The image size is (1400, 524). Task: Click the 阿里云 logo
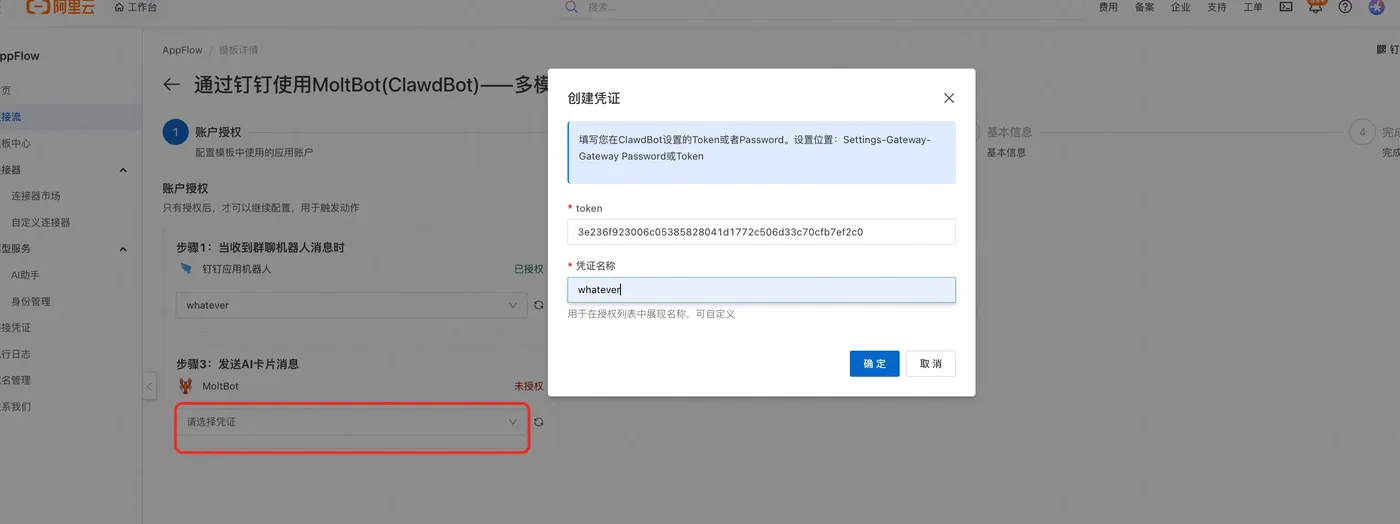[59, 7]
